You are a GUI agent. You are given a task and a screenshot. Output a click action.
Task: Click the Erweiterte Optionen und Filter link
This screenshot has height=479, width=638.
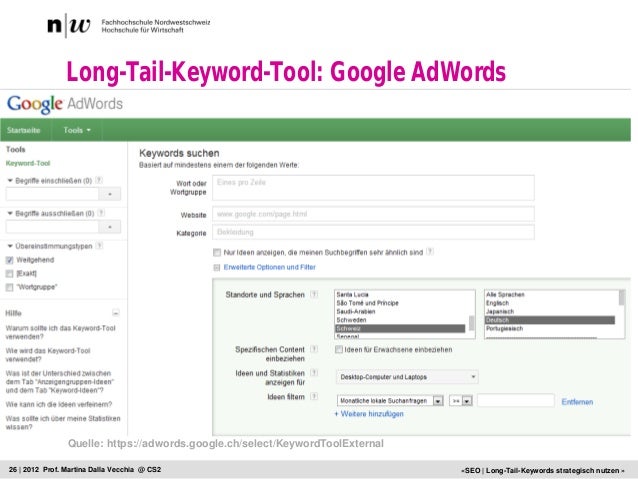269,267
